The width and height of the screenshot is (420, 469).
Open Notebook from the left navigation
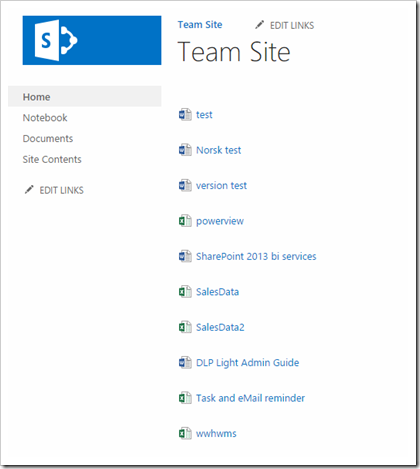pos(45,118)
